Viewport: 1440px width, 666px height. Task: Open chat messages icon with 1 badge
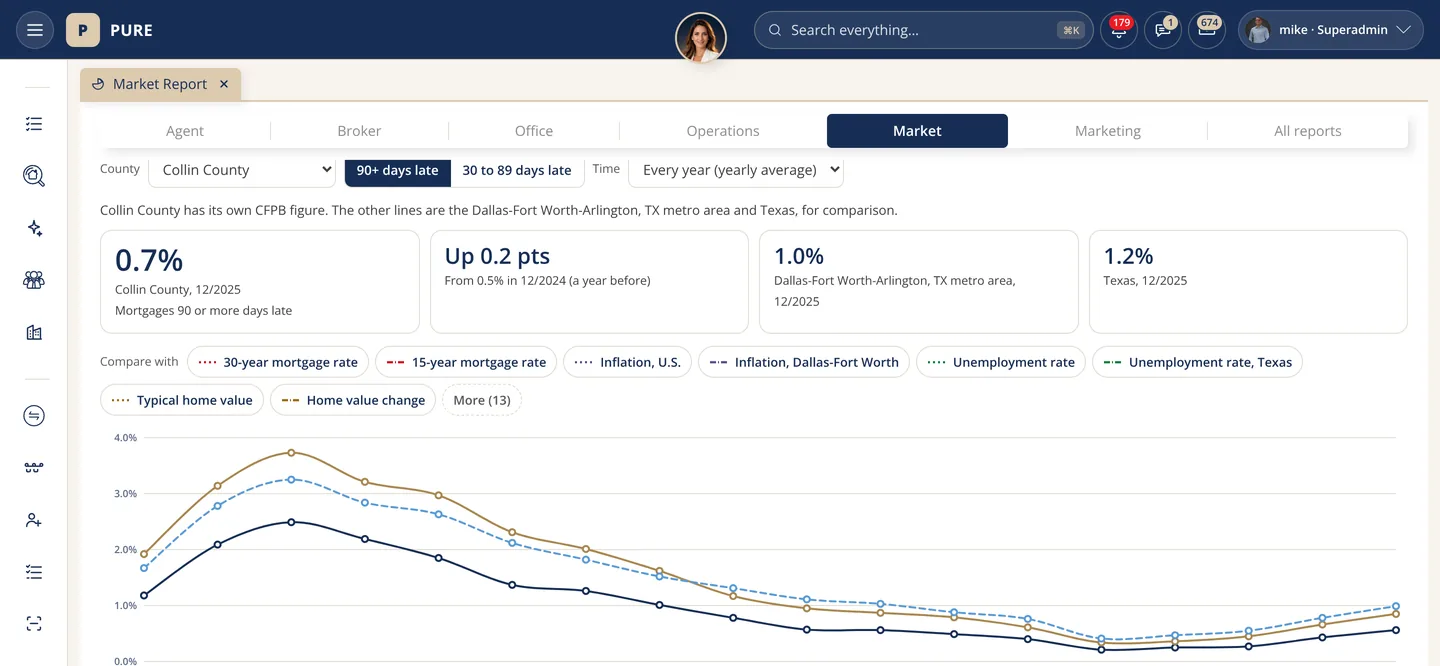[1163, 30]
